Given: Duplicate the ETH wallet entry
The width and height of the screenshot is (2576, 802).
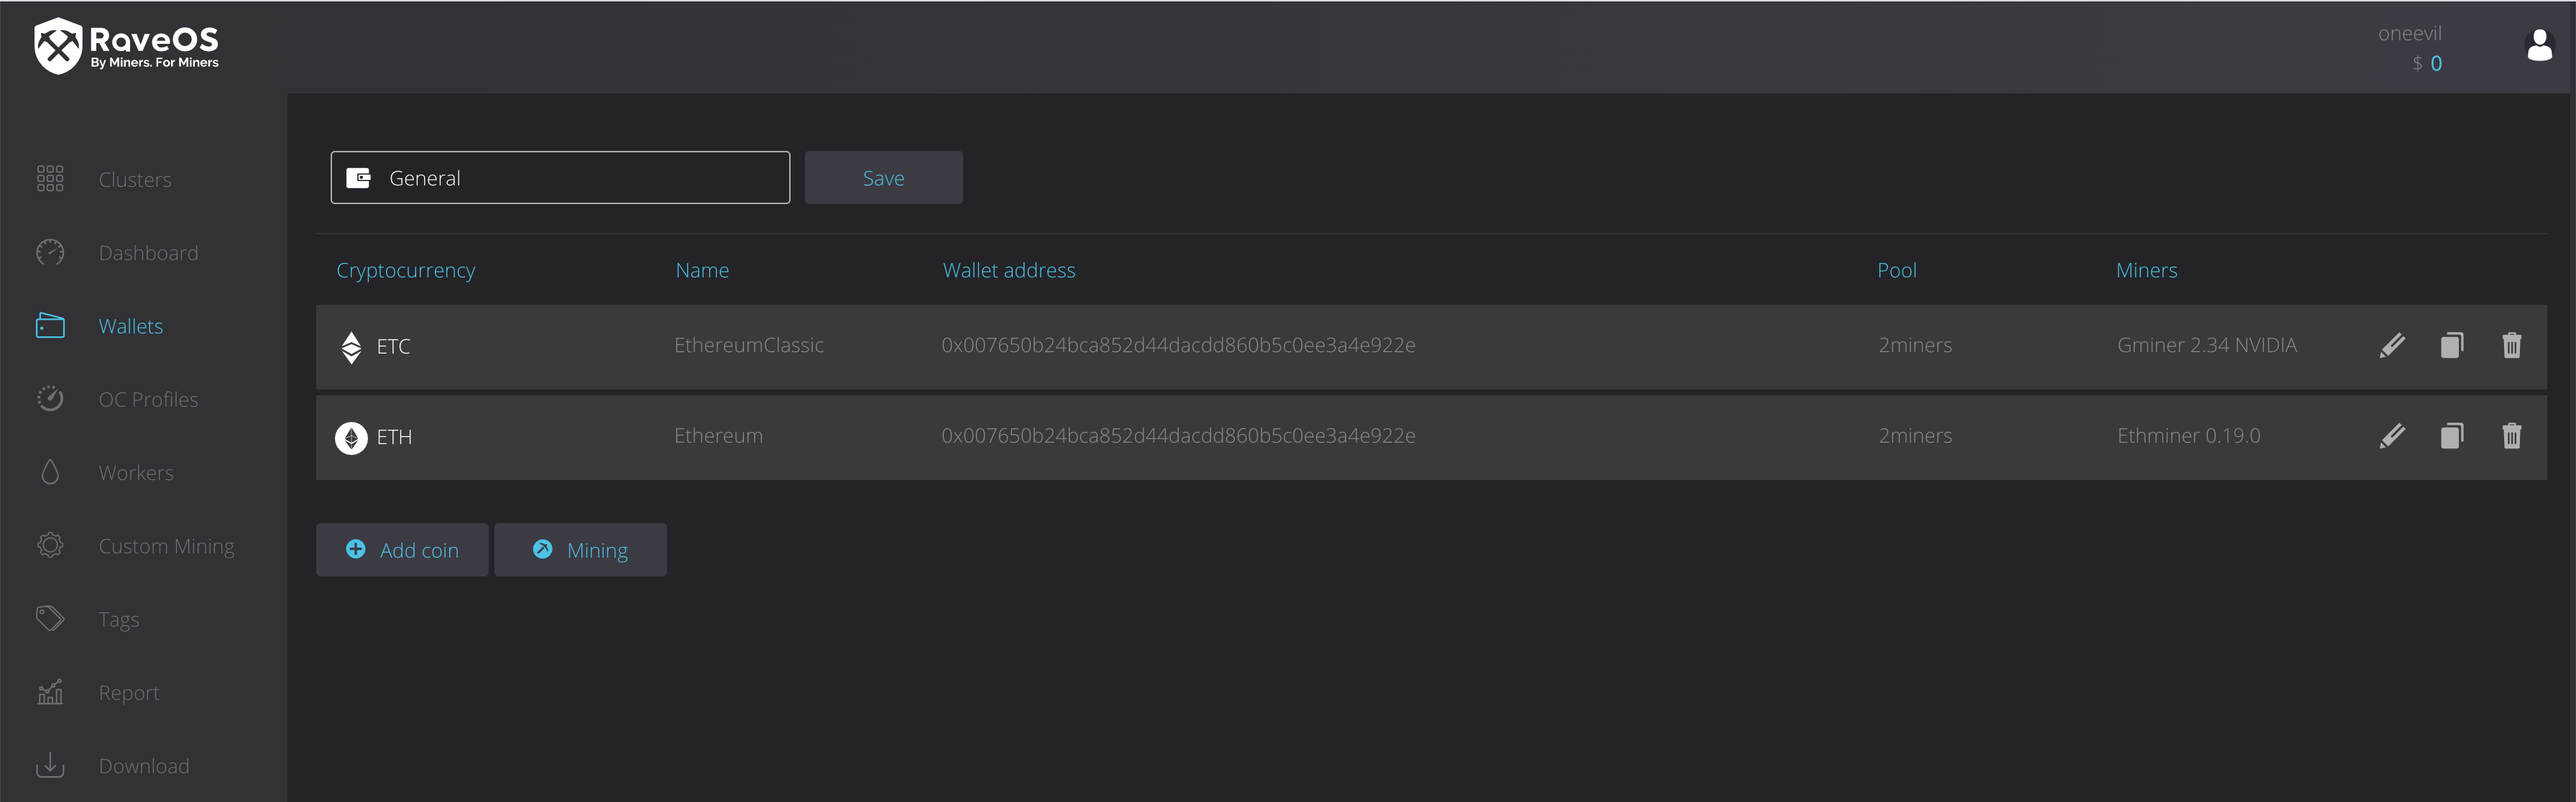Looking at the screenshot, I should click(x=2451, y=436).
